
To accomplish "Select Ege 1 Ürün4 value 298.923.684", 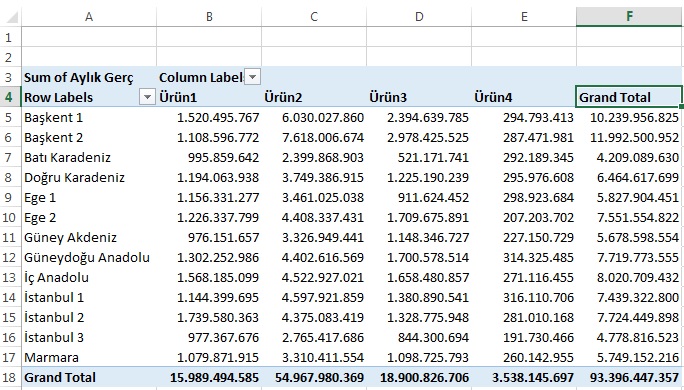I will click(x=524, y=197).
